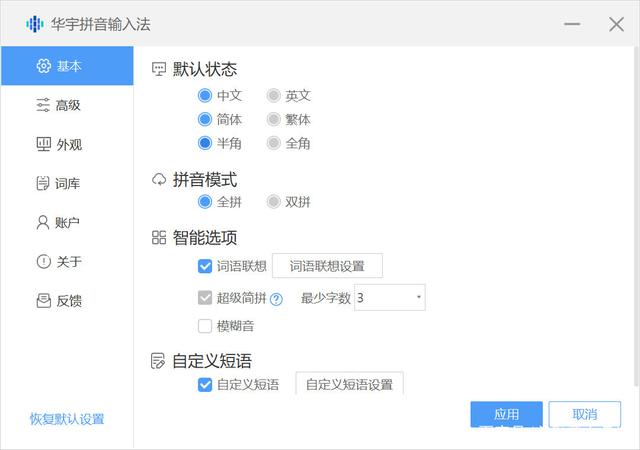Click the grid icon next to 智能选项

(x=159, y=237)
